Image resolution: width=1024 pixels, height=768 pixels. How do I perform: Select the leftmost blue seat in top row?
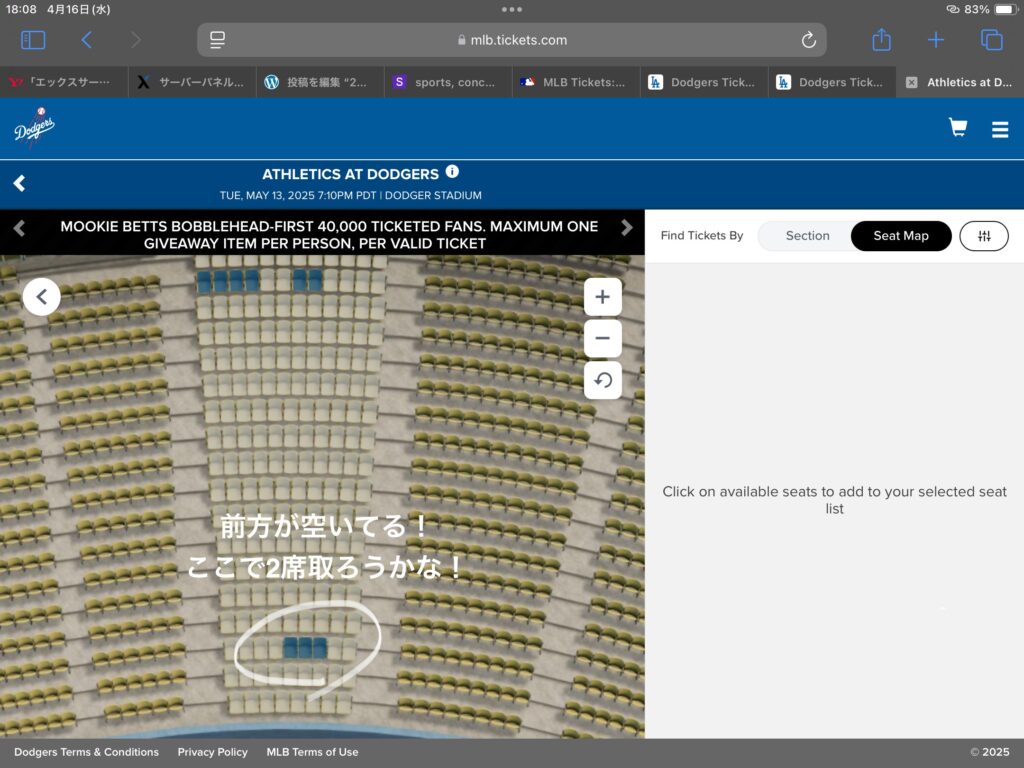click(x=204, y=281)
